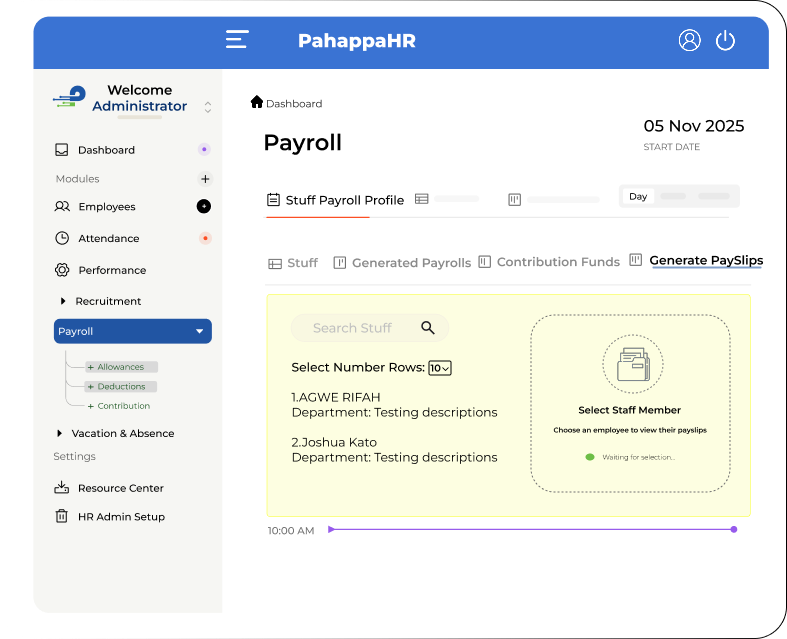Open Resource Center in the sidebar

pos(120,488)
